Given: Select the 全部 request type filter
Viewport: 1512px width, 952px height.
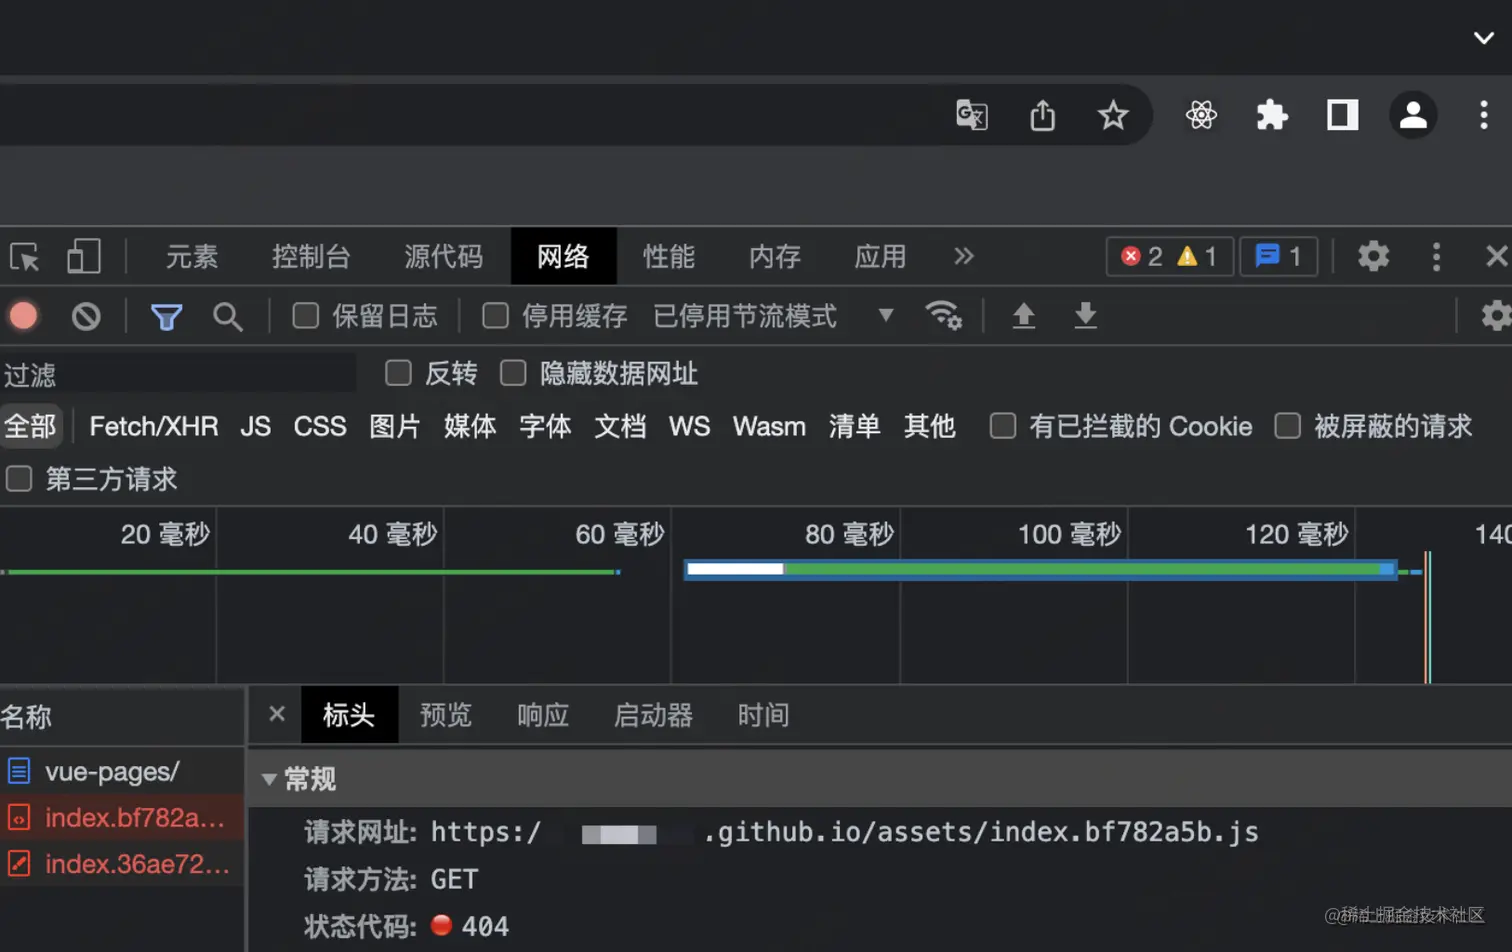Looking at the screenshot, I should [31, 426].
